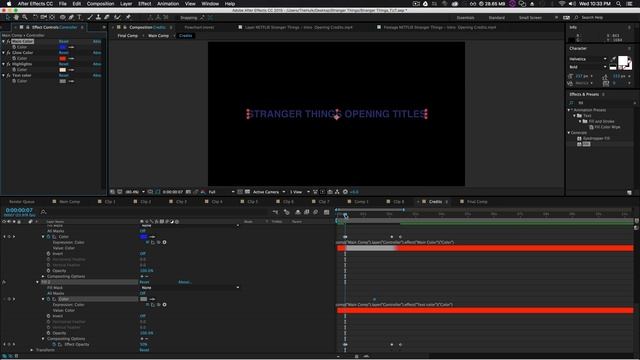Select Standard workspace button
The image size is (640, 360).
497,18
